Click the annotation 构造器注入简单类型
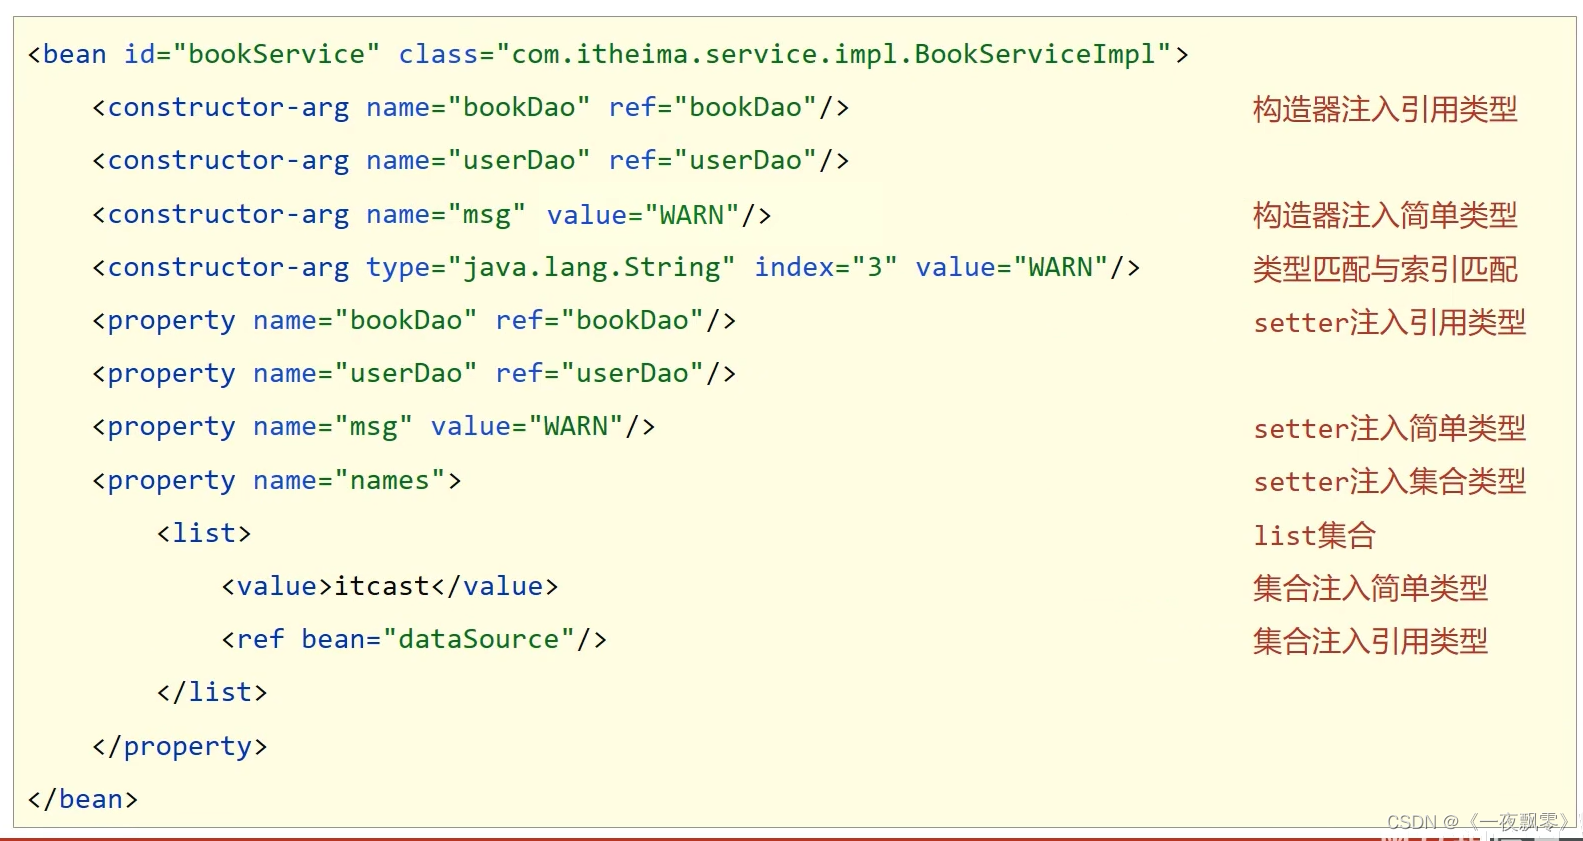Screen dimensions: 1583x841 [1385, 215]
